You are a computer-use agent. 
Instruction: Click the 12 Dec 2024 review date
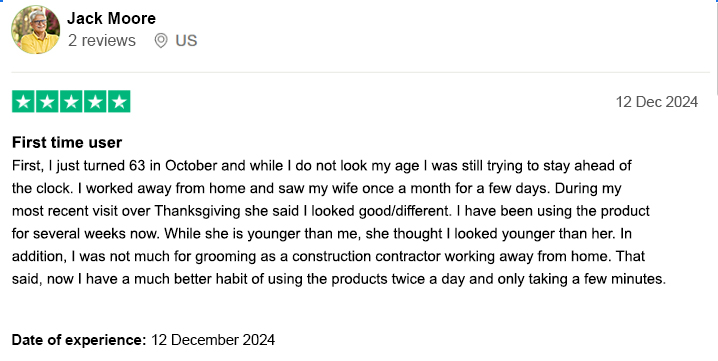pyautogui.click(x=657, y=102)
